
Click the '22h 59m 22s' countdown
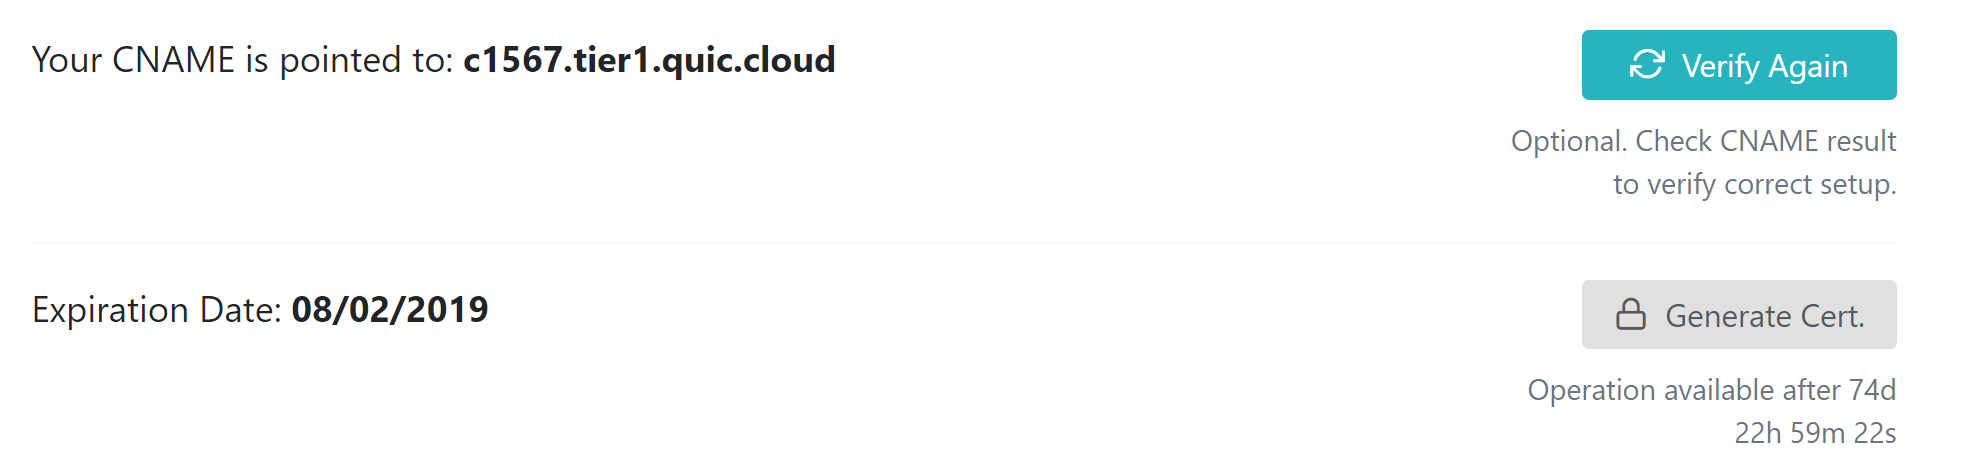[1815, 433]
